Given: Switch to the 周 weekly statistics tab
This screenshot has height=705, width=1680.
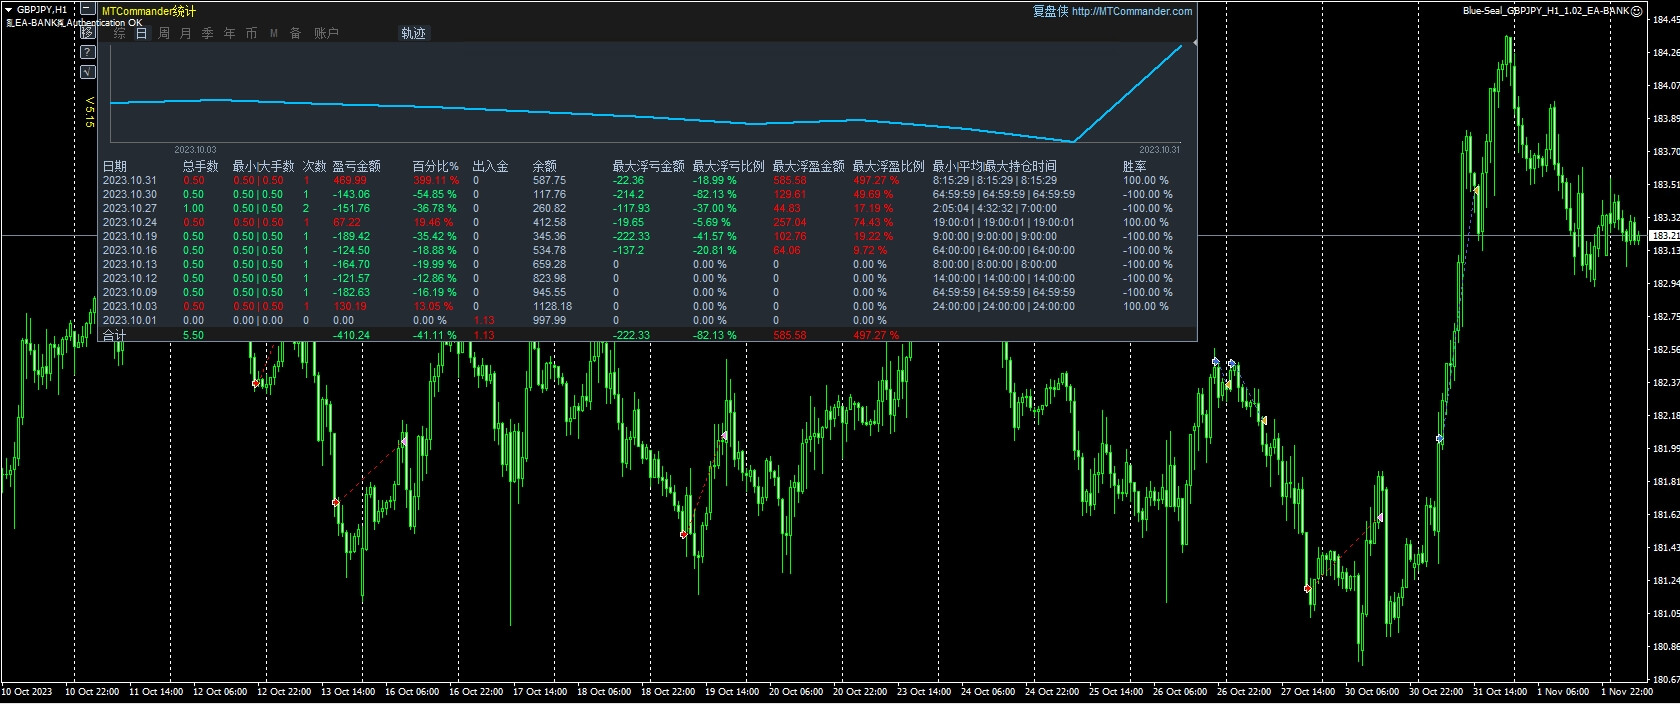Looking at the screenshot, I should tap(164, 33).
